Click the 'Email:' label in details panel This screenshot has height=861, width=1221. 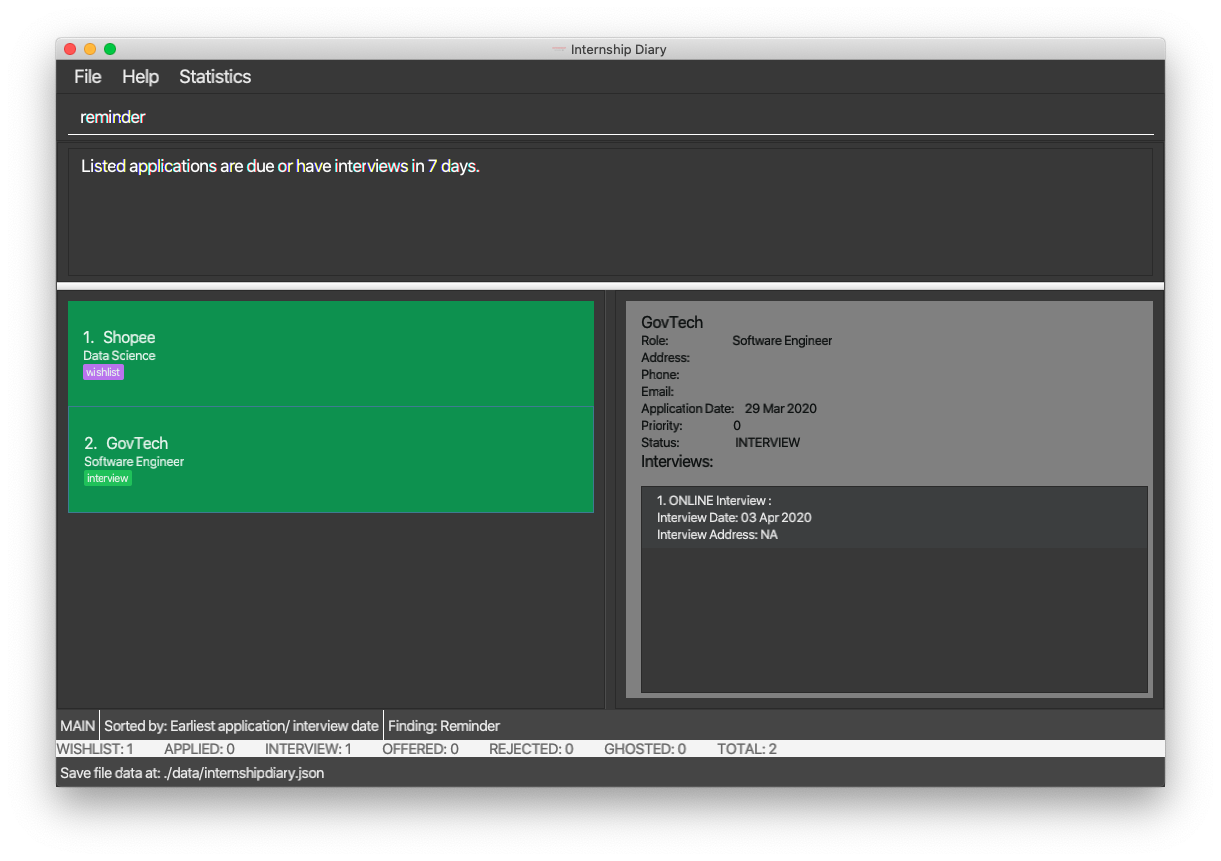[x=657, y=391]
